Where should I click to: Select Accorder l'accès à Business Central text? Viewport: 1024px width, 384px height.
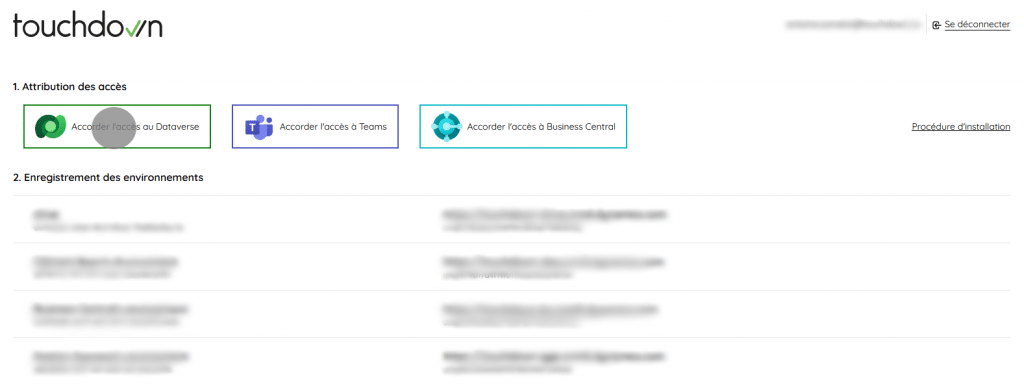point(541,127)
